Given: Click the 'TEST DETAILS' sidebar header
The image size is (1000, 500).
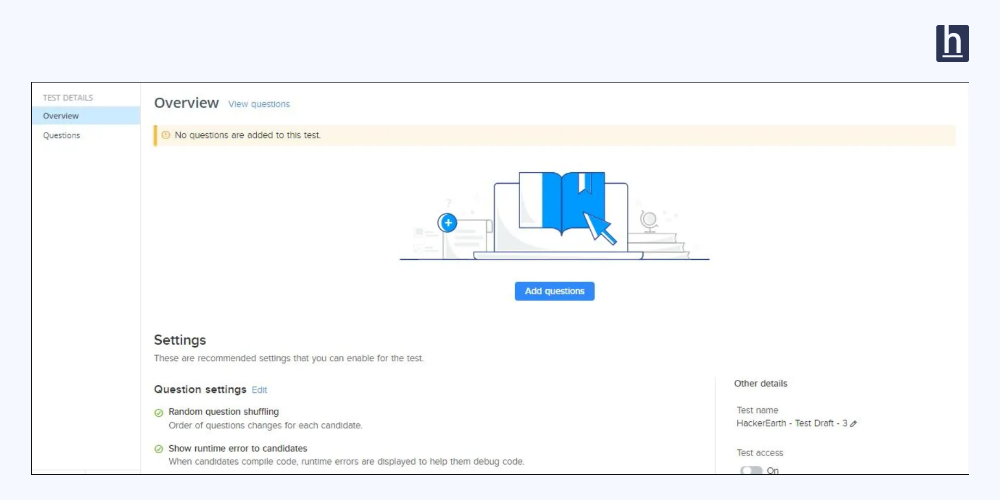Looking at the screenshot, I should click(68, 98).
